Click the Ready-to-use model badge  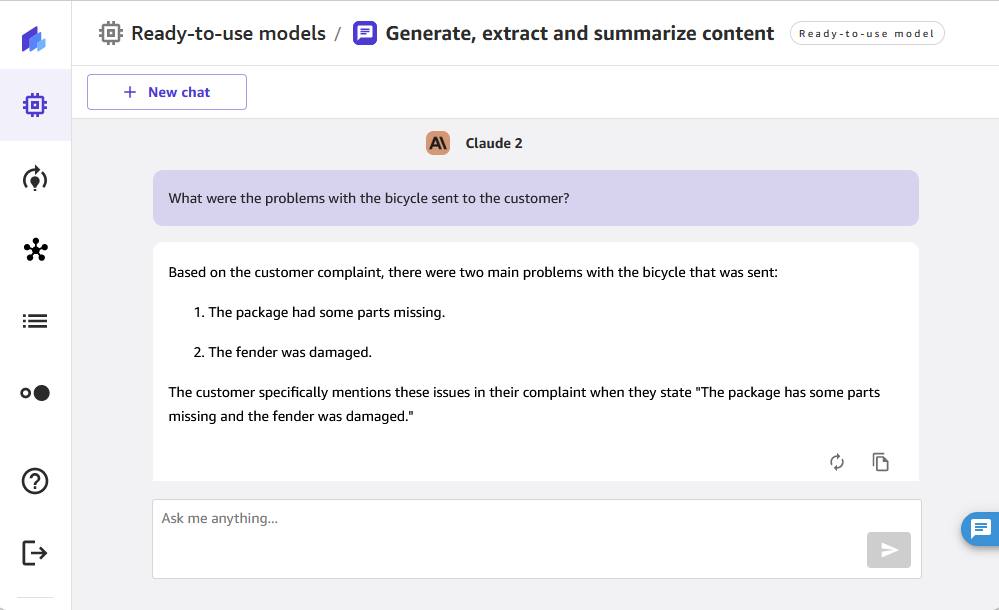(x=866, y=33)
